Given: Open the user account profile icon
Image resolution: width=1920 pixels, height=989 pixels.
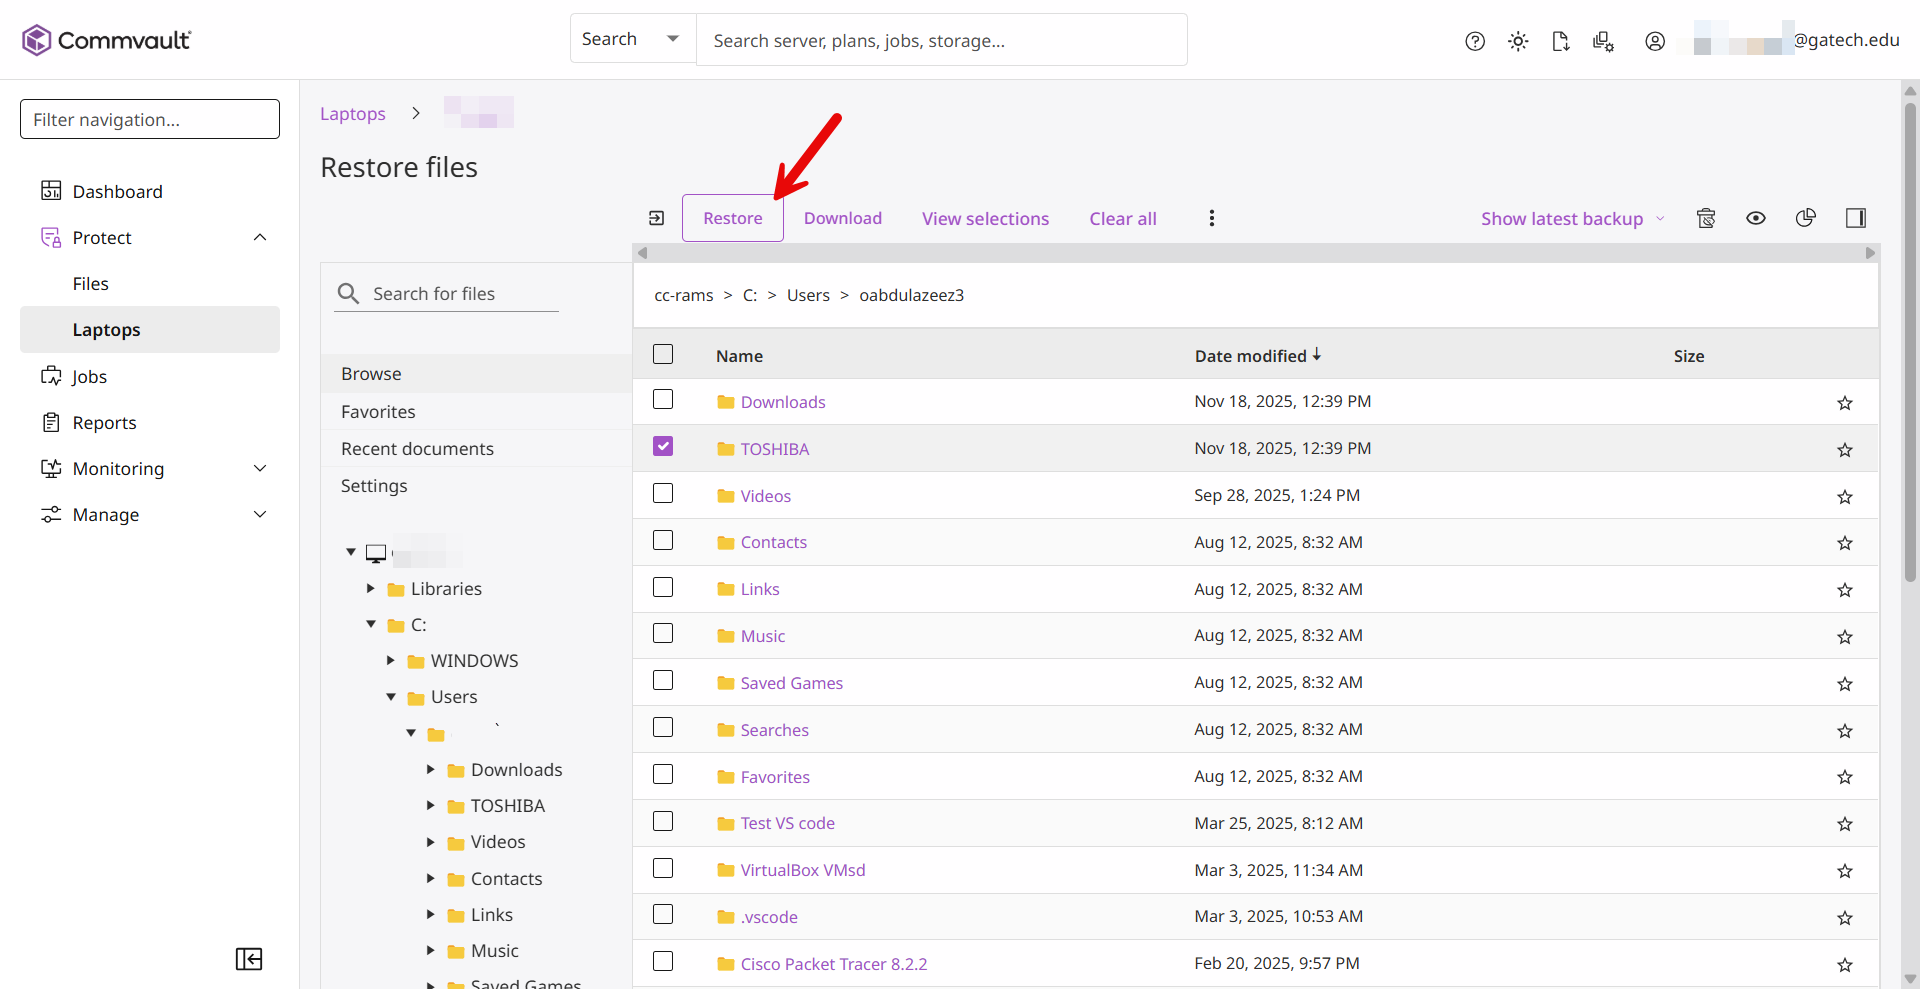Looking at the screenshot, I should click(x=1655, y=41).
